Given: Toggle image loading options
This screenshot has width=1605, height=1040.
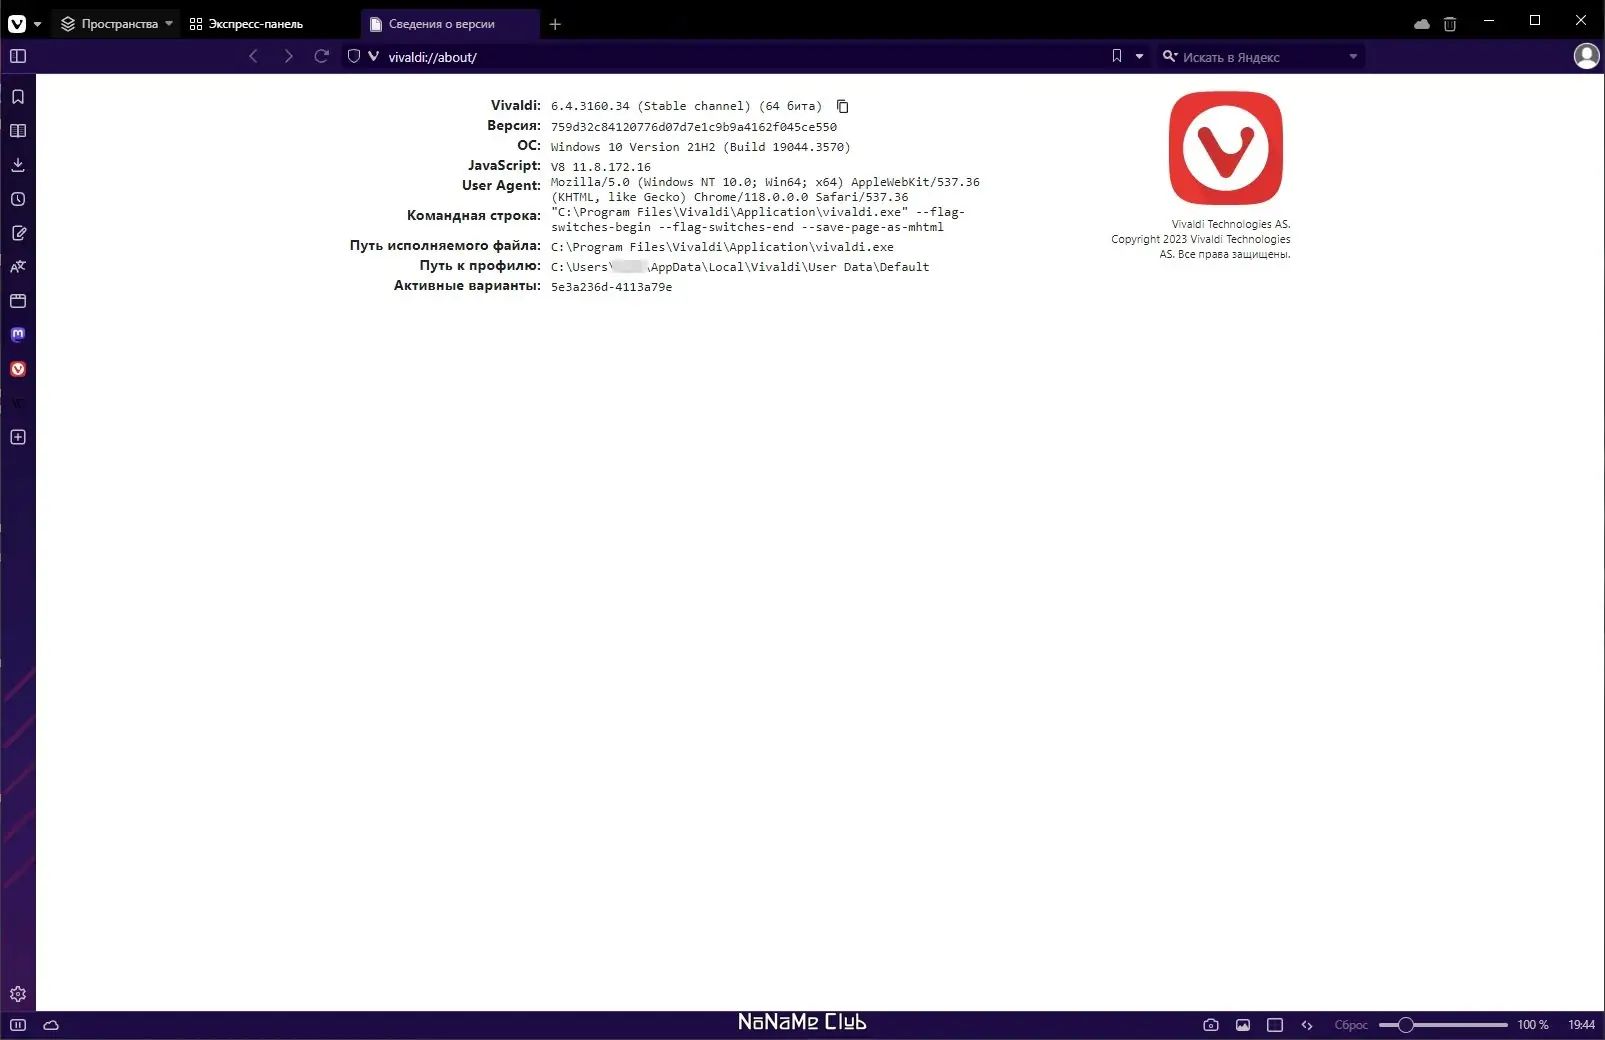Looking at the screenshot, I should pos(1243,1025).
